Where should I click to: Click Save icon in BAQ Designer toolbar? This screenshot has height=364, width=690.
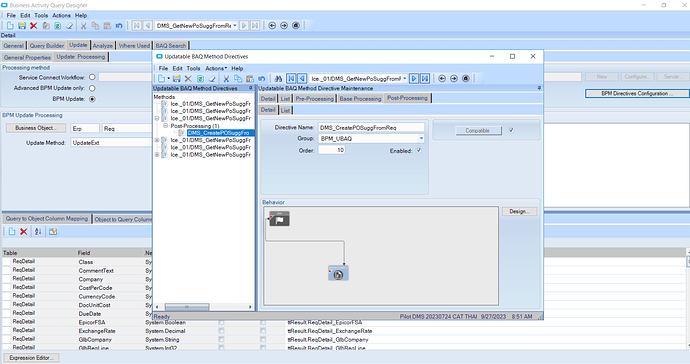(22, 26)
